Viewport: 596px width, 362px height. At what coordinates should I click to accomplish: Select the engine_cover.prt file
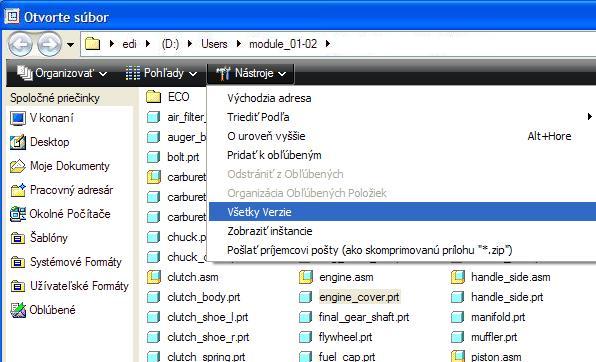pos(349,297)
